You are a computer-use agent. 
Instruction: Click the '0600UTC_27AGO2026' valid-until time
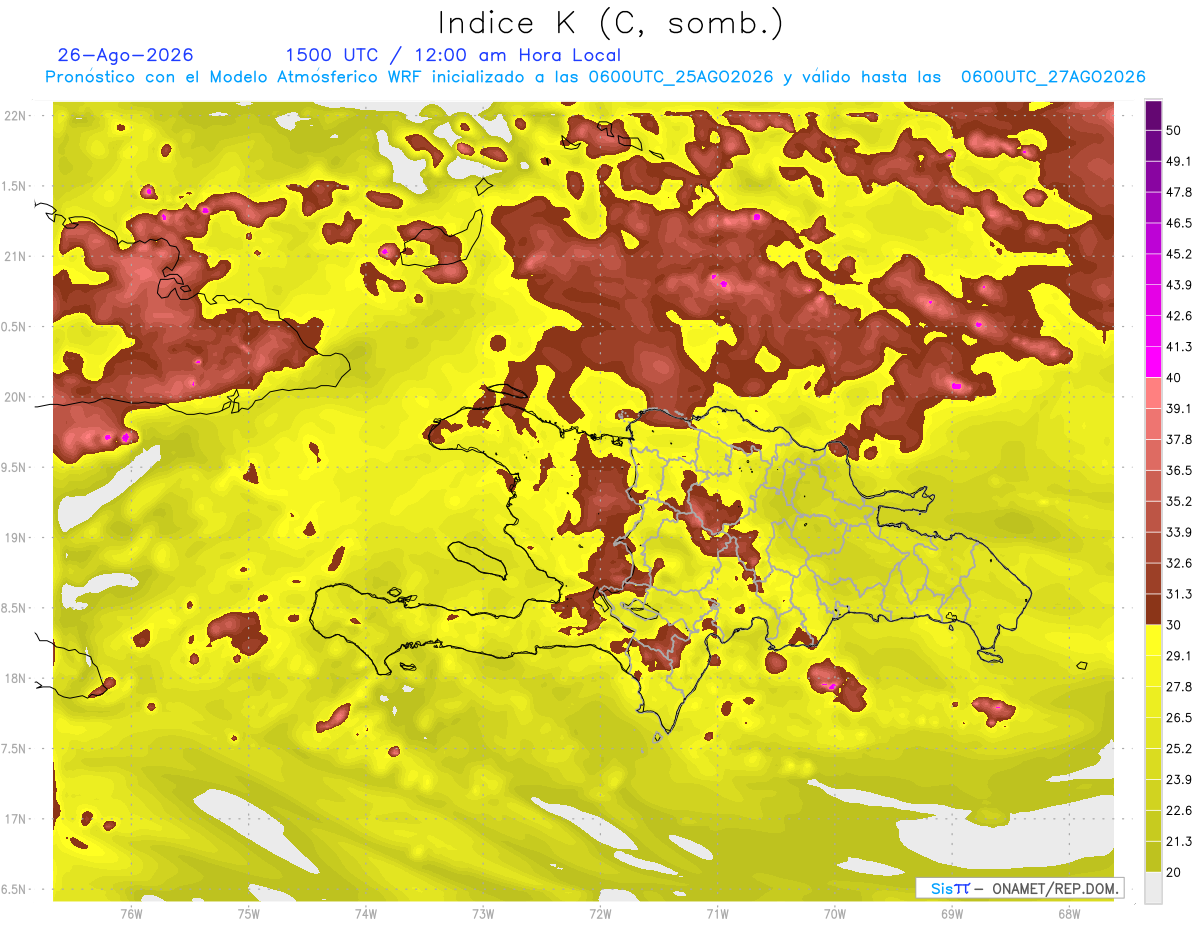pos(1053,77)
